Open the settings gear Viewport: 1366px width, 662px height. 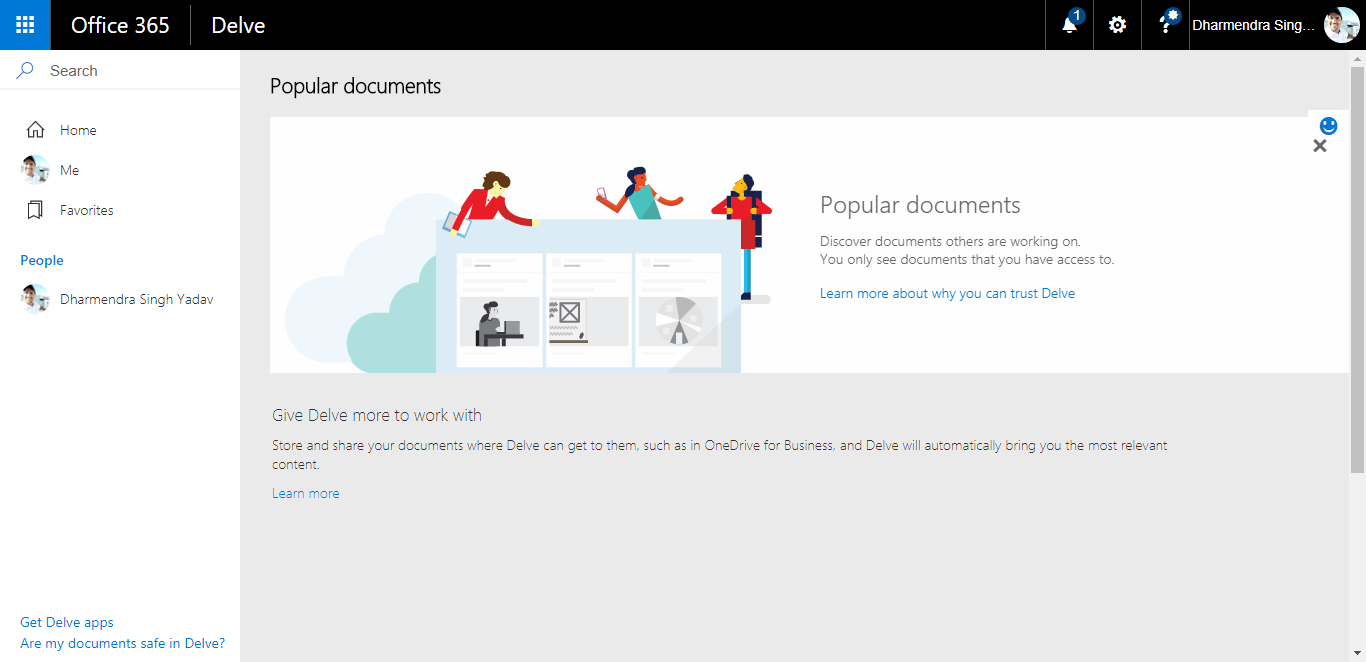click(x=1117, y=25)
